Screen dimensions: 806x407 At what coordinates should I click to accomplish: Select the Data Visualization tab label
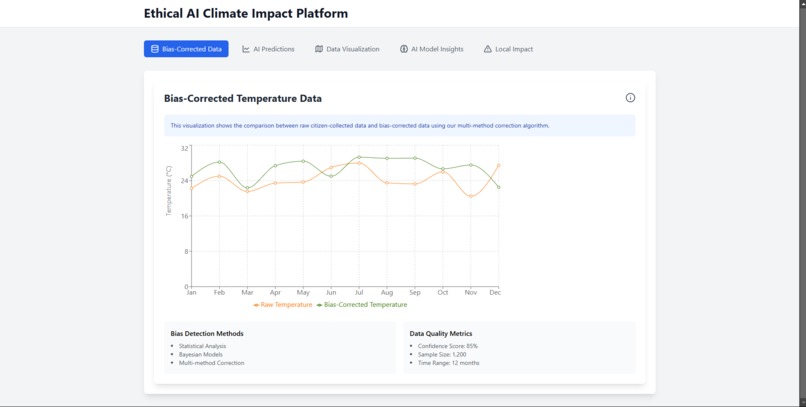click(x=353, y=49)
